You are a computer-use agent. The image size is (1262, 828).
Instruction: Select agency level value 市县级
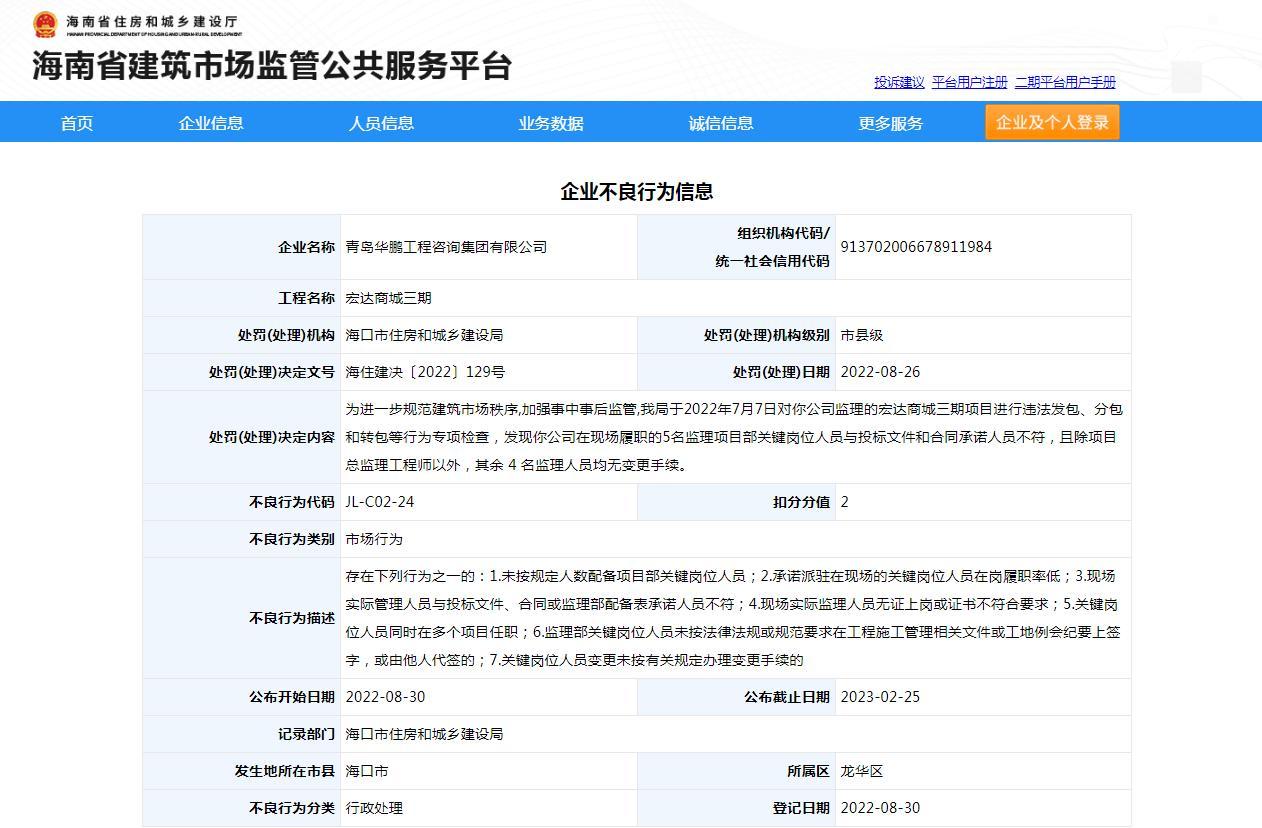pyautogui.click(x=862, y=335)
